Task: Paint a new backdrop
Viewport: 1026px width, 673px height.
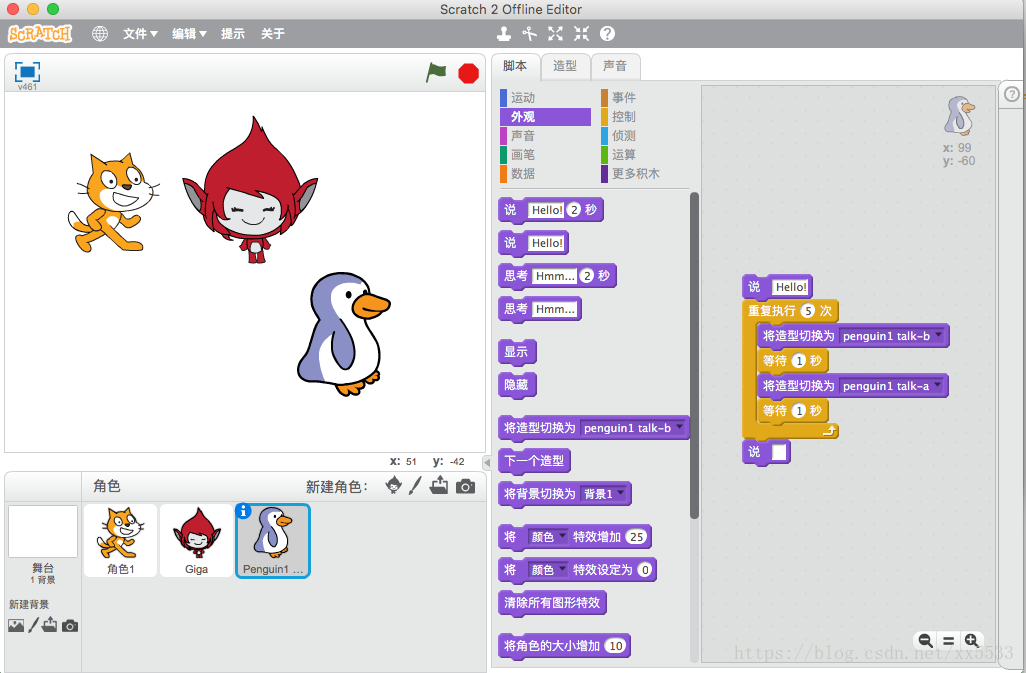Action: coord(33,625)
